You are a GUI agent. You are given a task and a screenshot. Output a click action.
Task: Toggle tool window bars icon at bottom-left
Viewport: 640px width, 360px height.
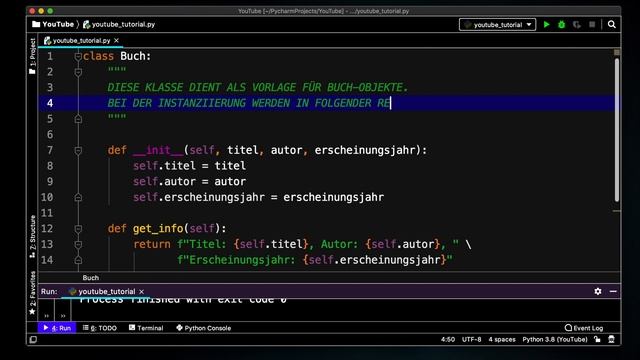tap(33, 340)
